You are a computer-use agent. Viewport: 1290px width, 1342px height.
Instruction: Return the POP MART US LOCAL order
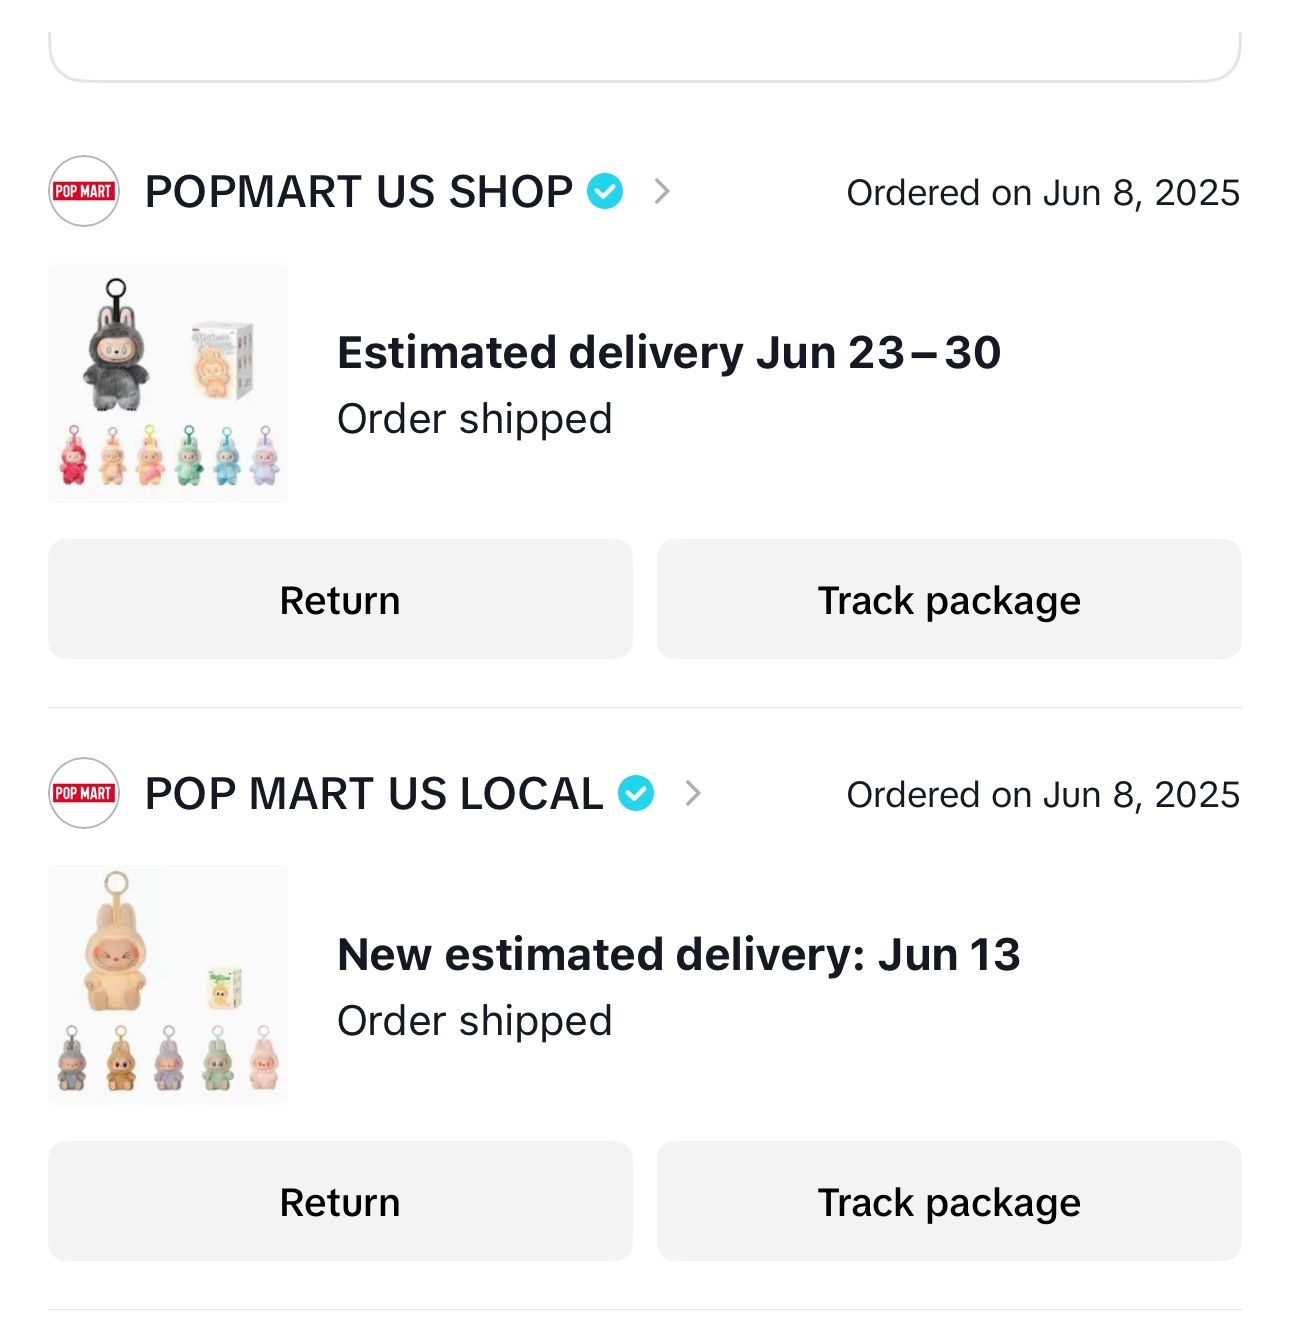[340, 1201]
